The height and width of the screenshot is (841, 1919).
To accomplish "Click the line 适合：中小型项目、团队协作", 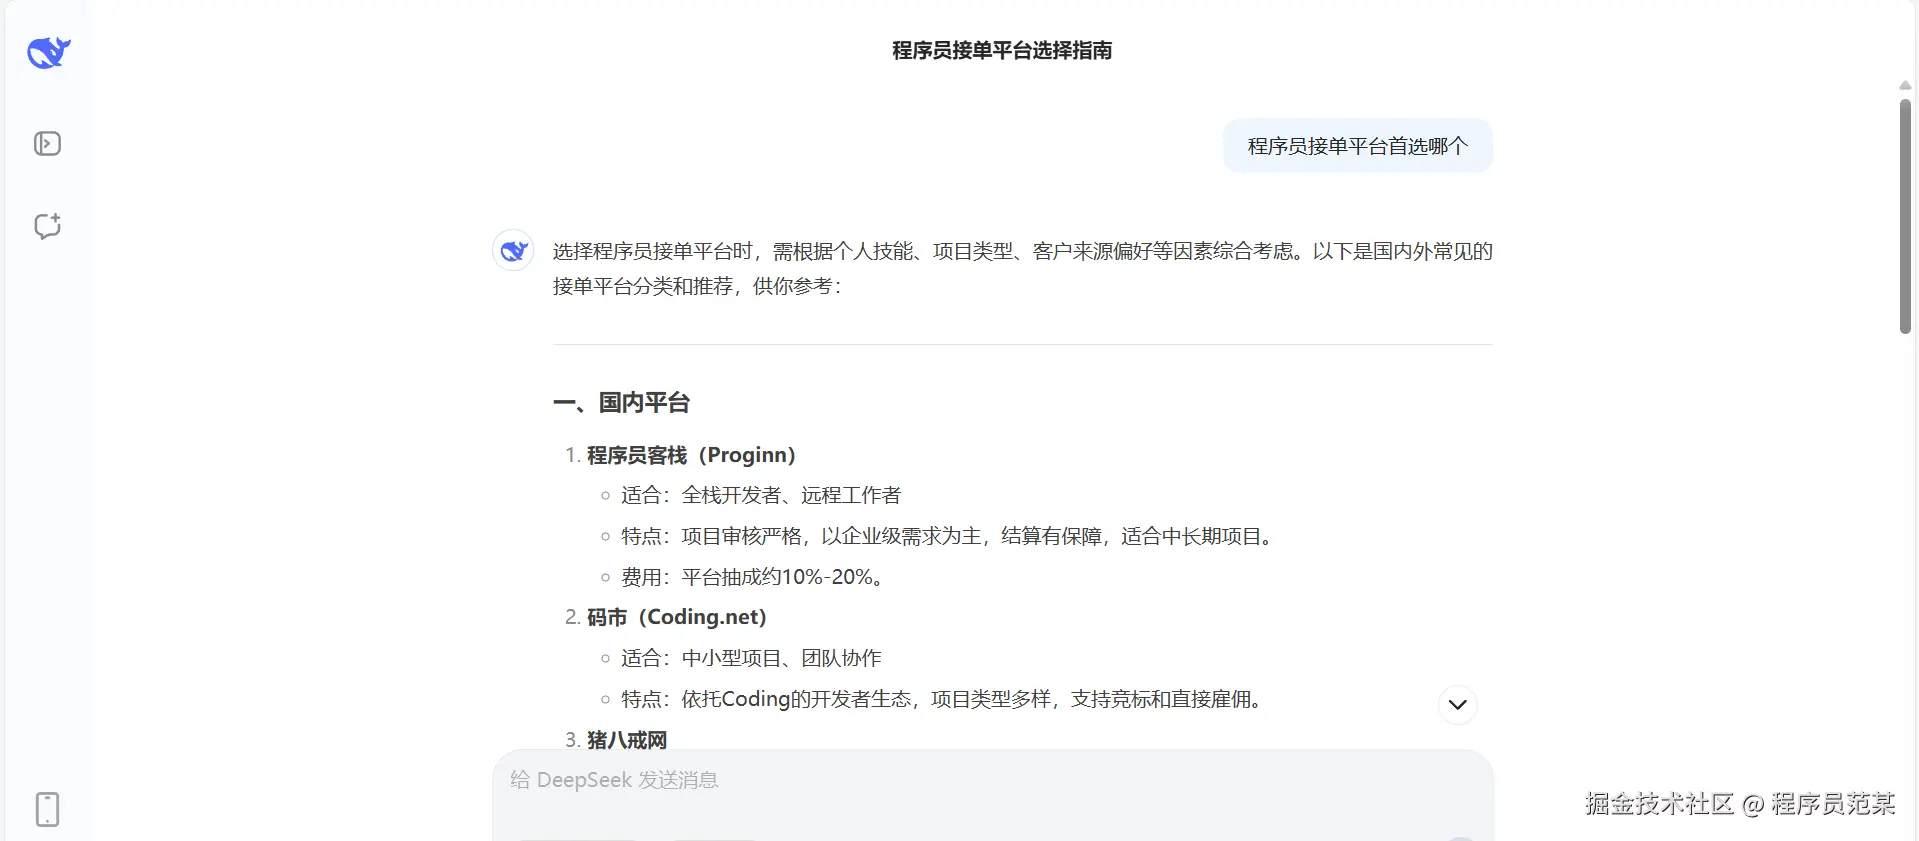I will coord(751,658).
